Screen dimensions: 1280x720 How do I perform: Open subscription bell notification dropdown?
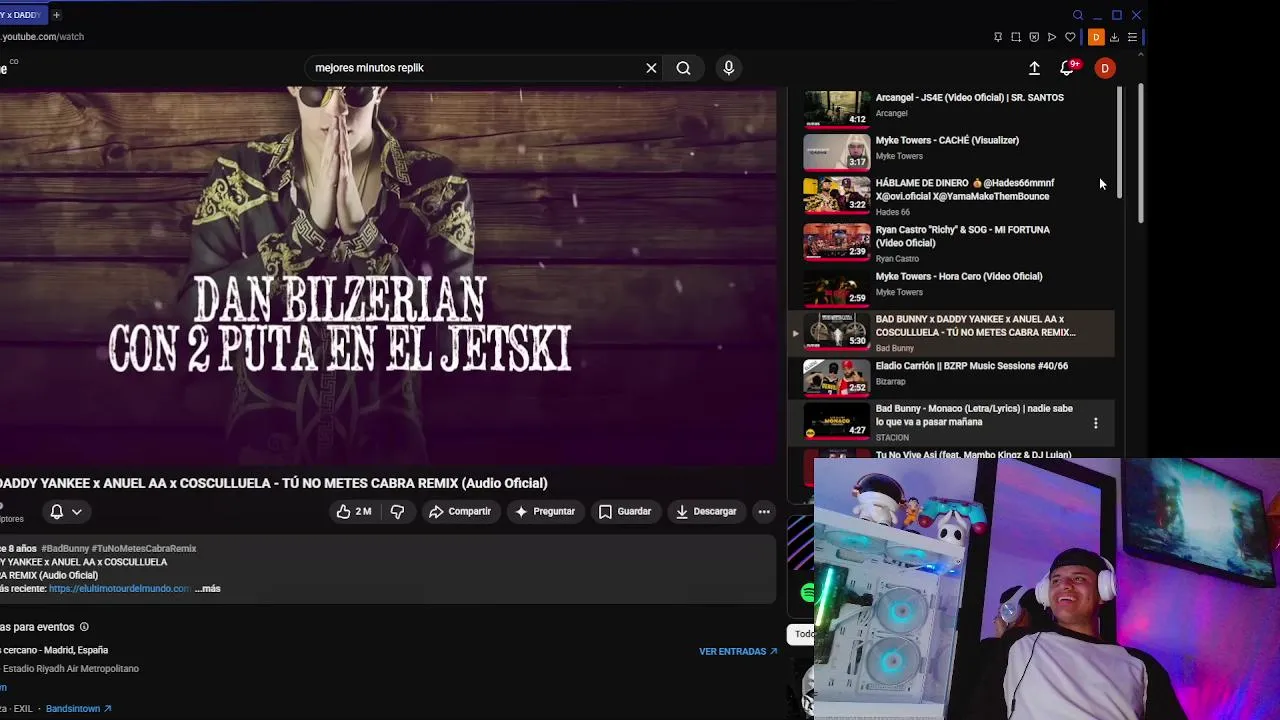coord(66,511)
